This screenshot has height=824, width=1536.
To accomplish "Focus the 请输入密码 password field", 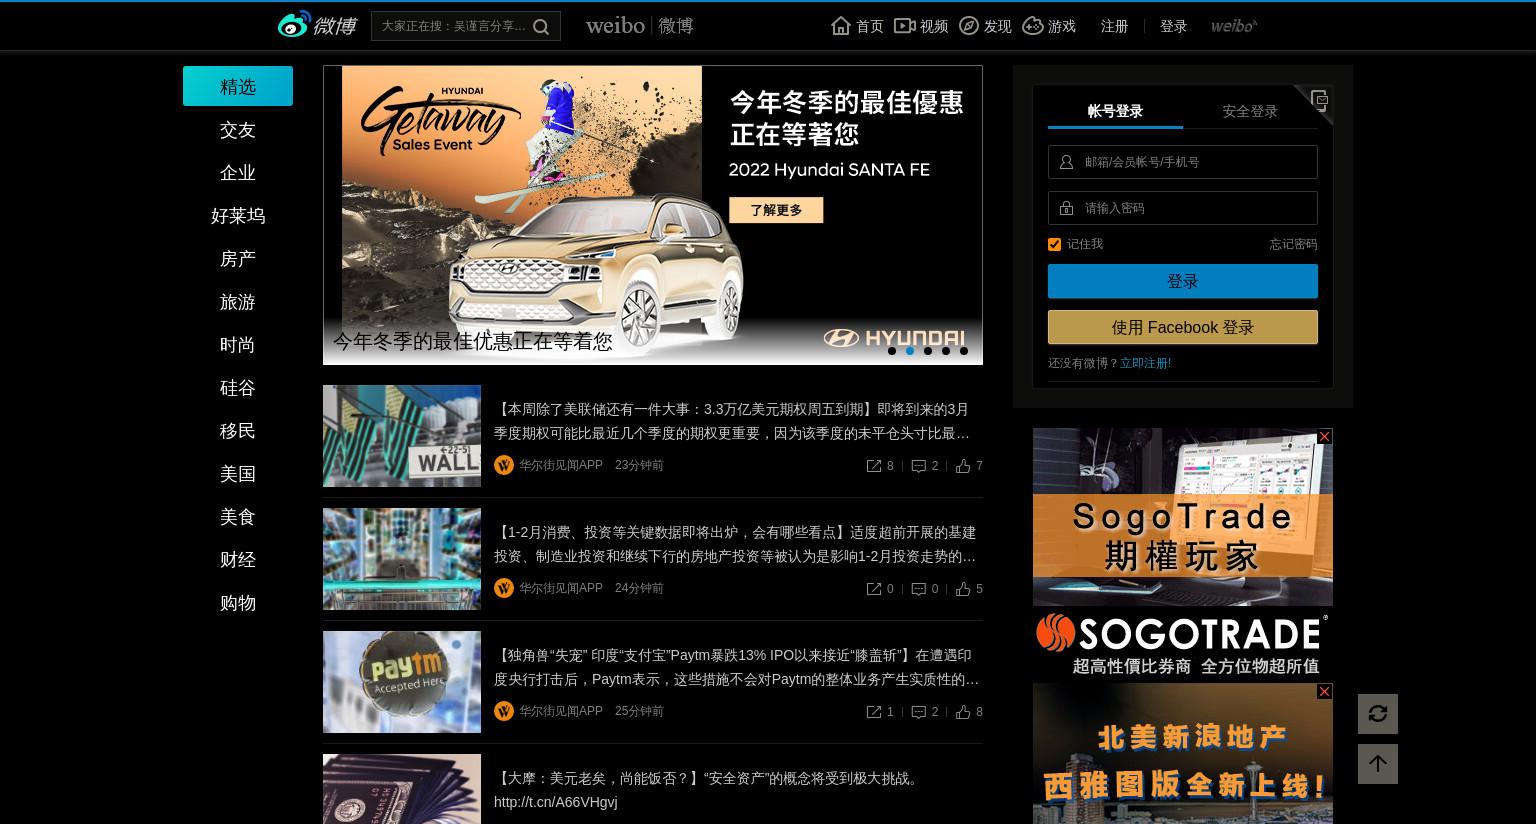I will (x=1183, y=208).
